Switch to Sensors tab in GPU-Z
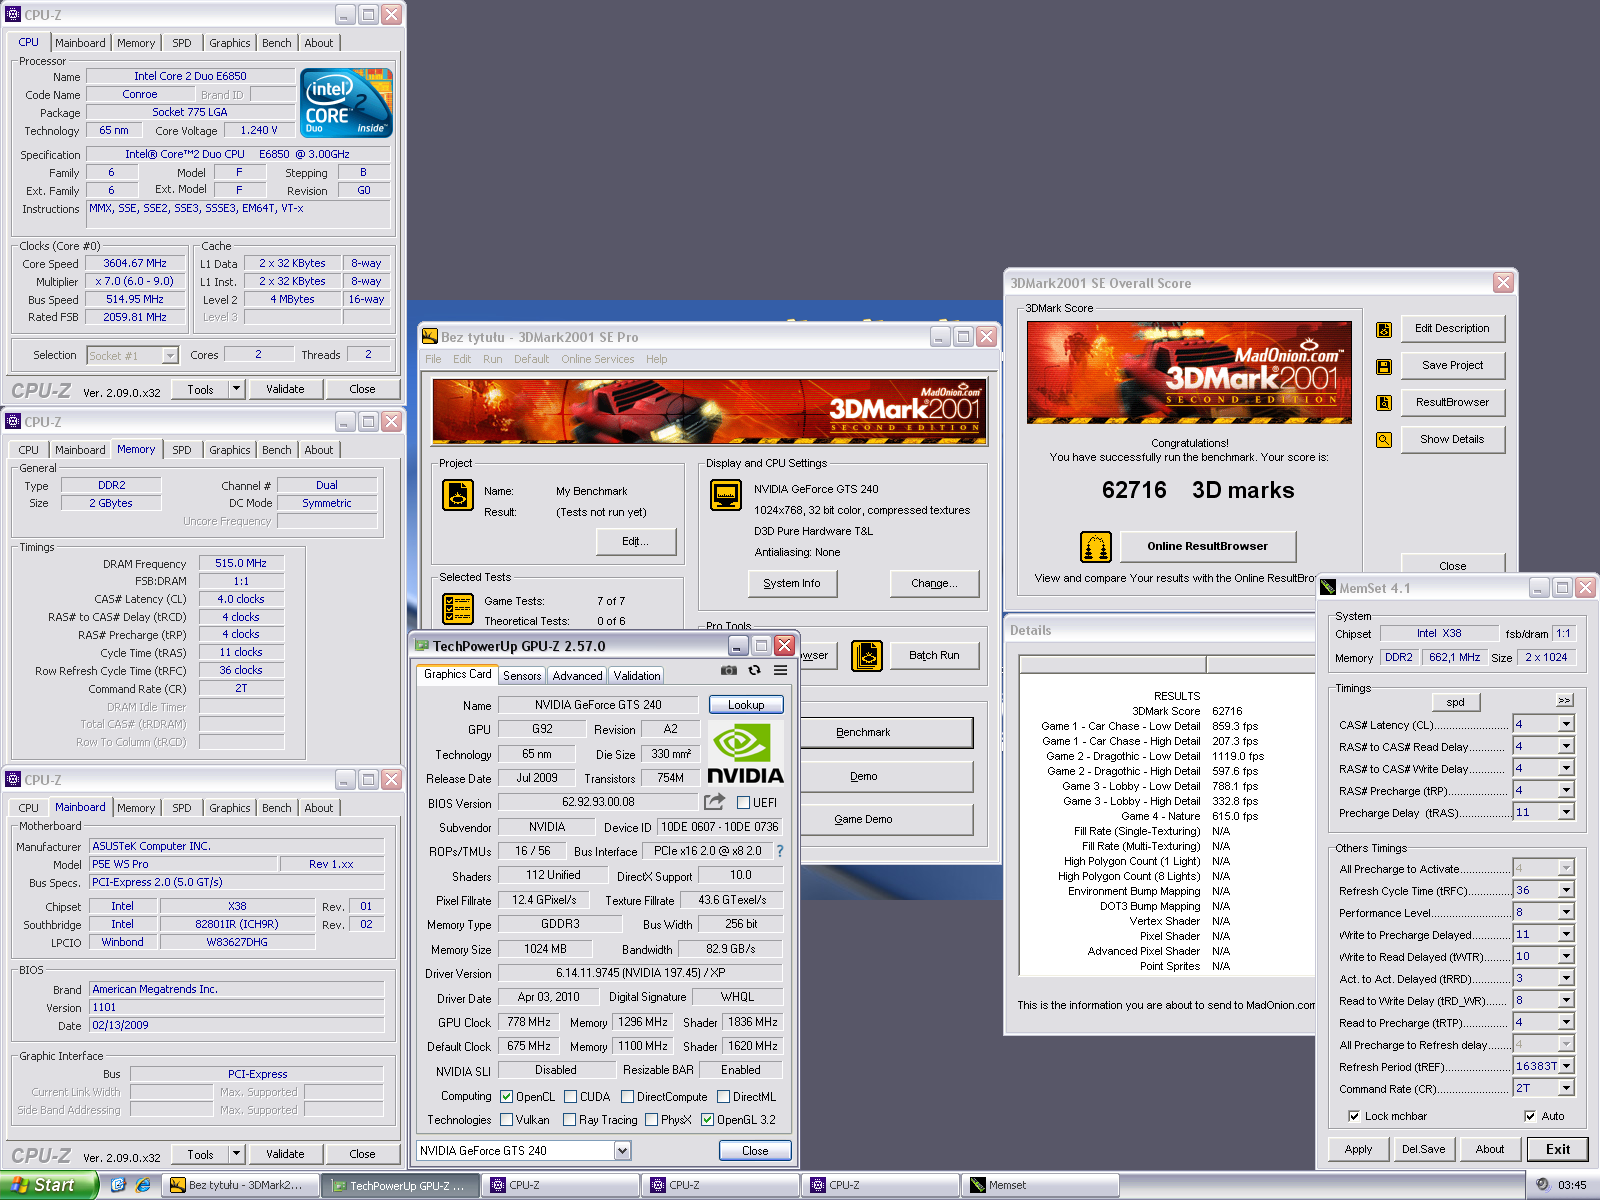Image resolution: width=1600 pixels, height=1200 pixels. (x=522, y=676)
